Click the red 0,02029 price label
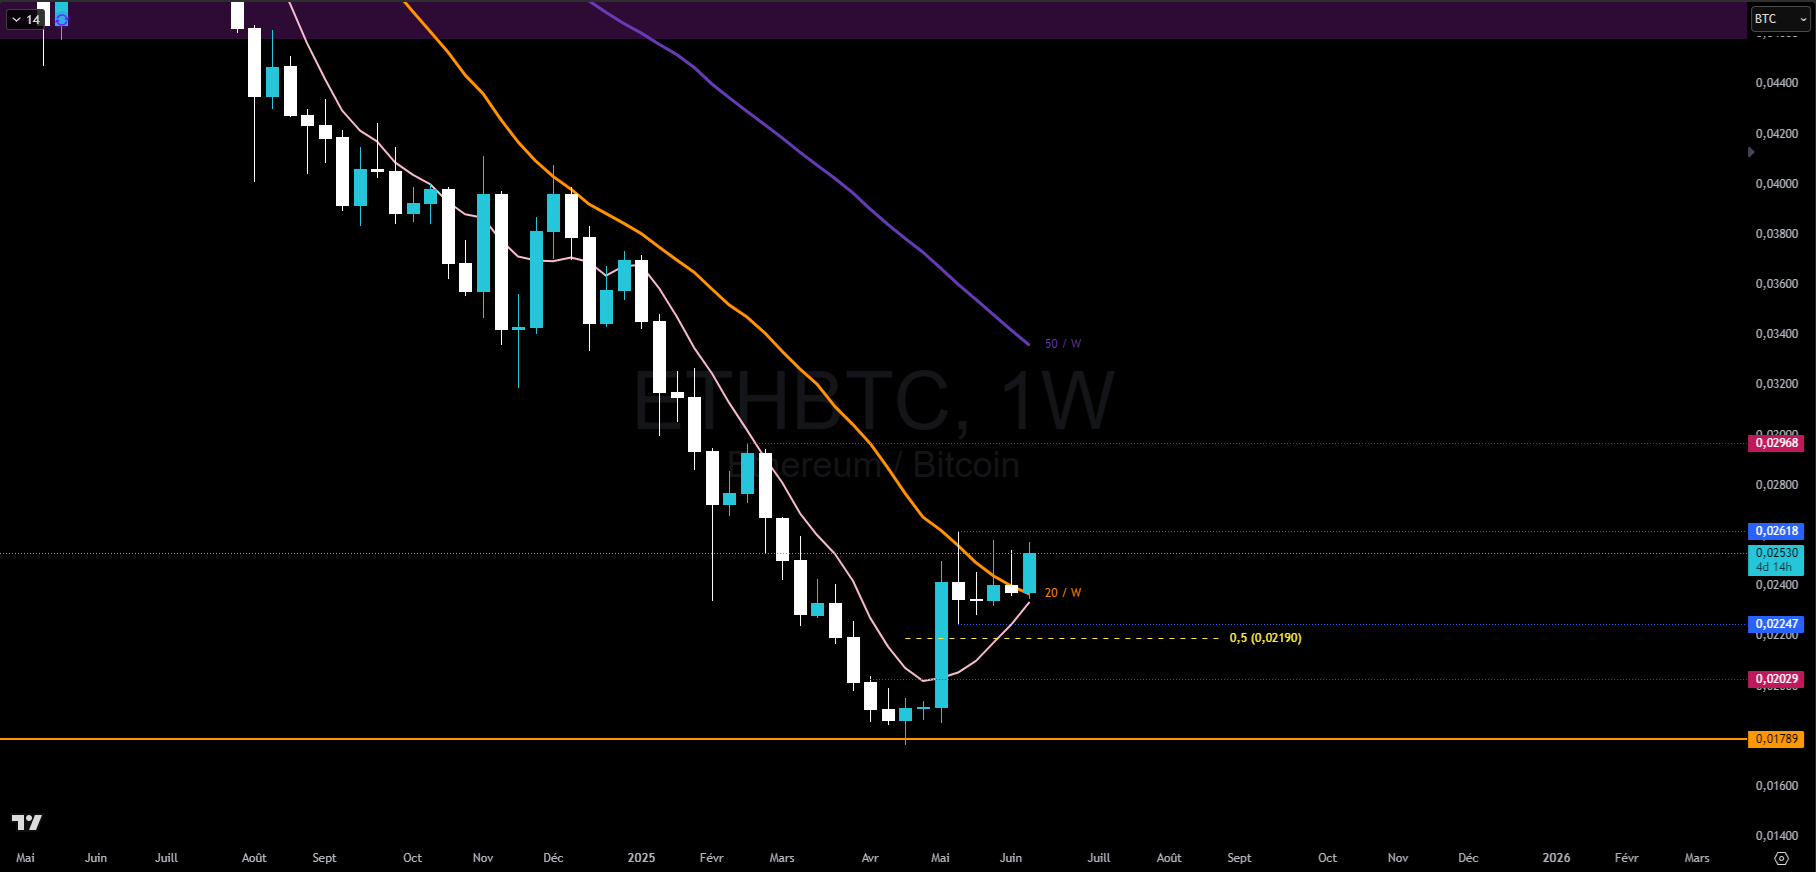This screenshot has width=1816, height=872. [1776, 679]
